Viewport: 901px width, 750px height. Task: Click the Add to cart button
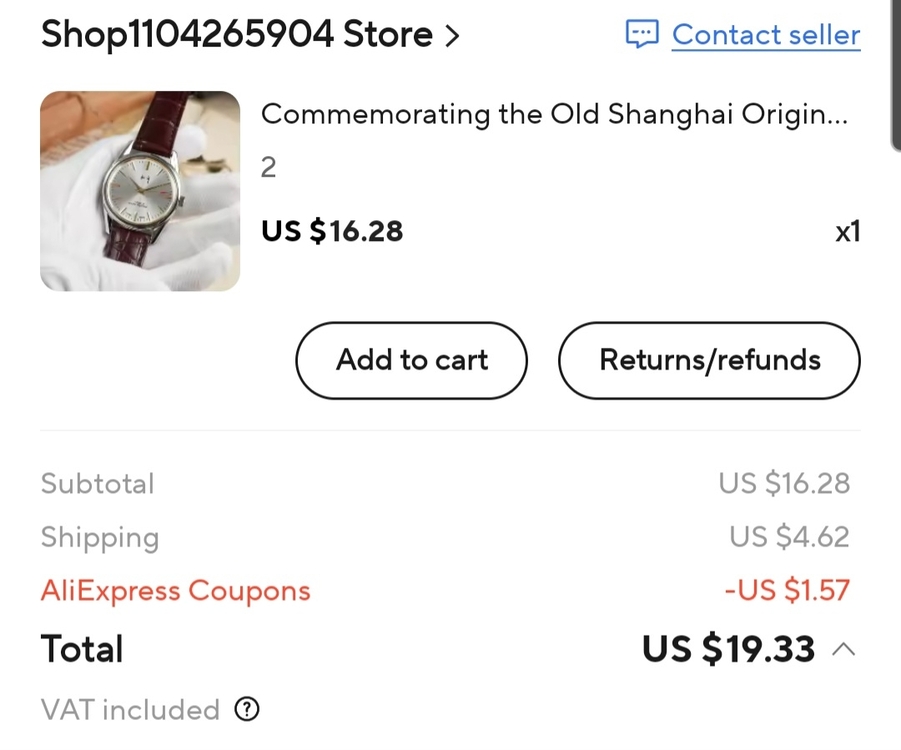(x=410, y=361)
